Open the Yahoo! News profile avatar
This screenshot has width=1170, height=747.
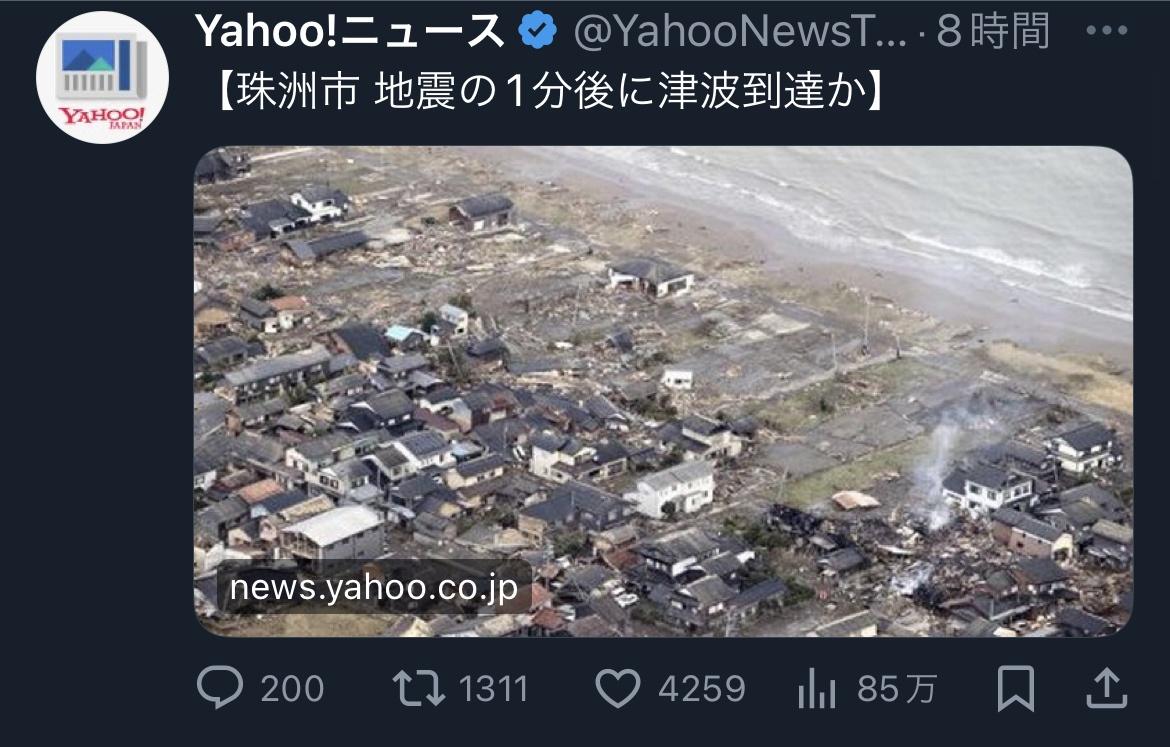click(102, 78)
